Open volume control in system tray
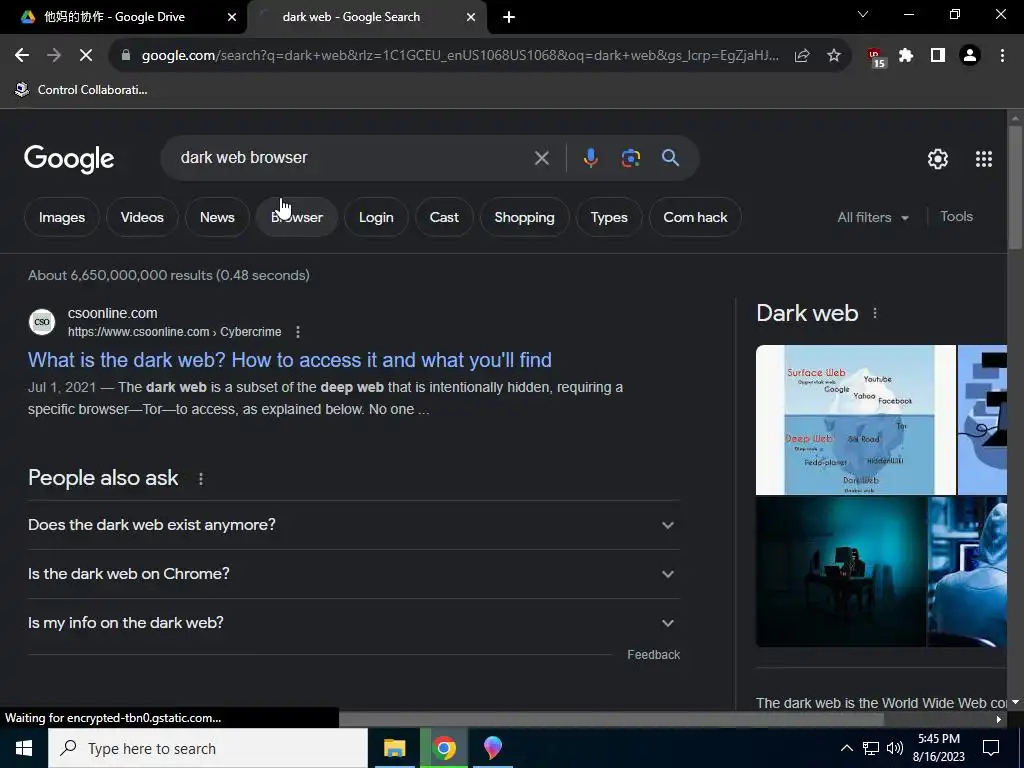This screenshot has width=1024, height=768. (895, 748)
